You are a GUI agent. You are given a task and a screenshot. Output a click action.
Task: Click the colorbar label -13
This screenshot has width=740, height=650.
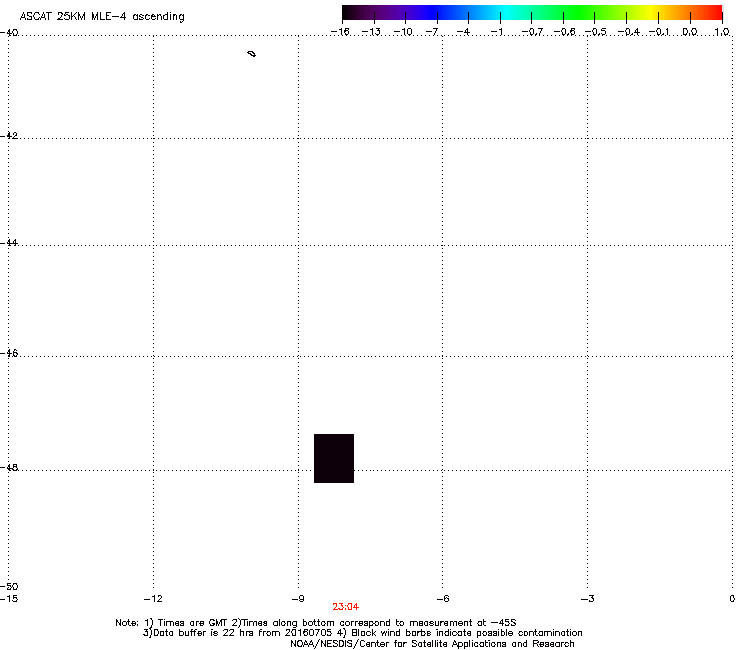371,32
